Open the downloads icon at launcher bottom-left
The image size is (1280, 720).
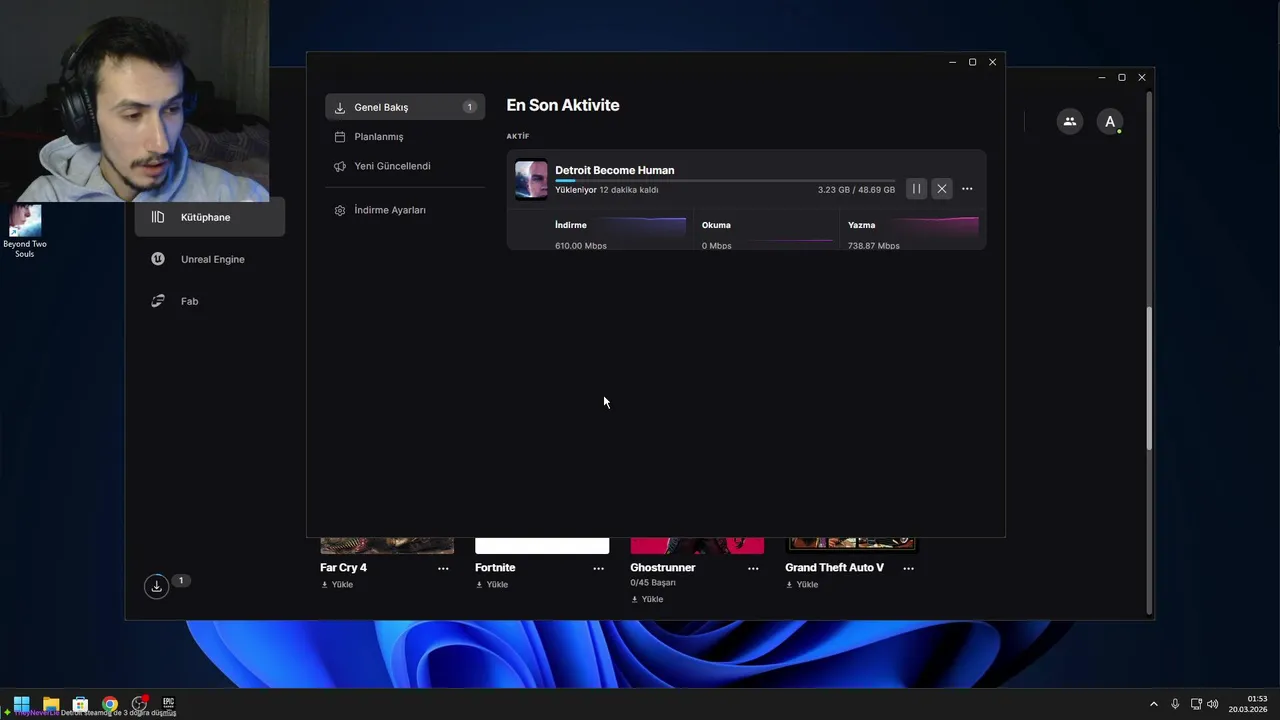(157, 587)
